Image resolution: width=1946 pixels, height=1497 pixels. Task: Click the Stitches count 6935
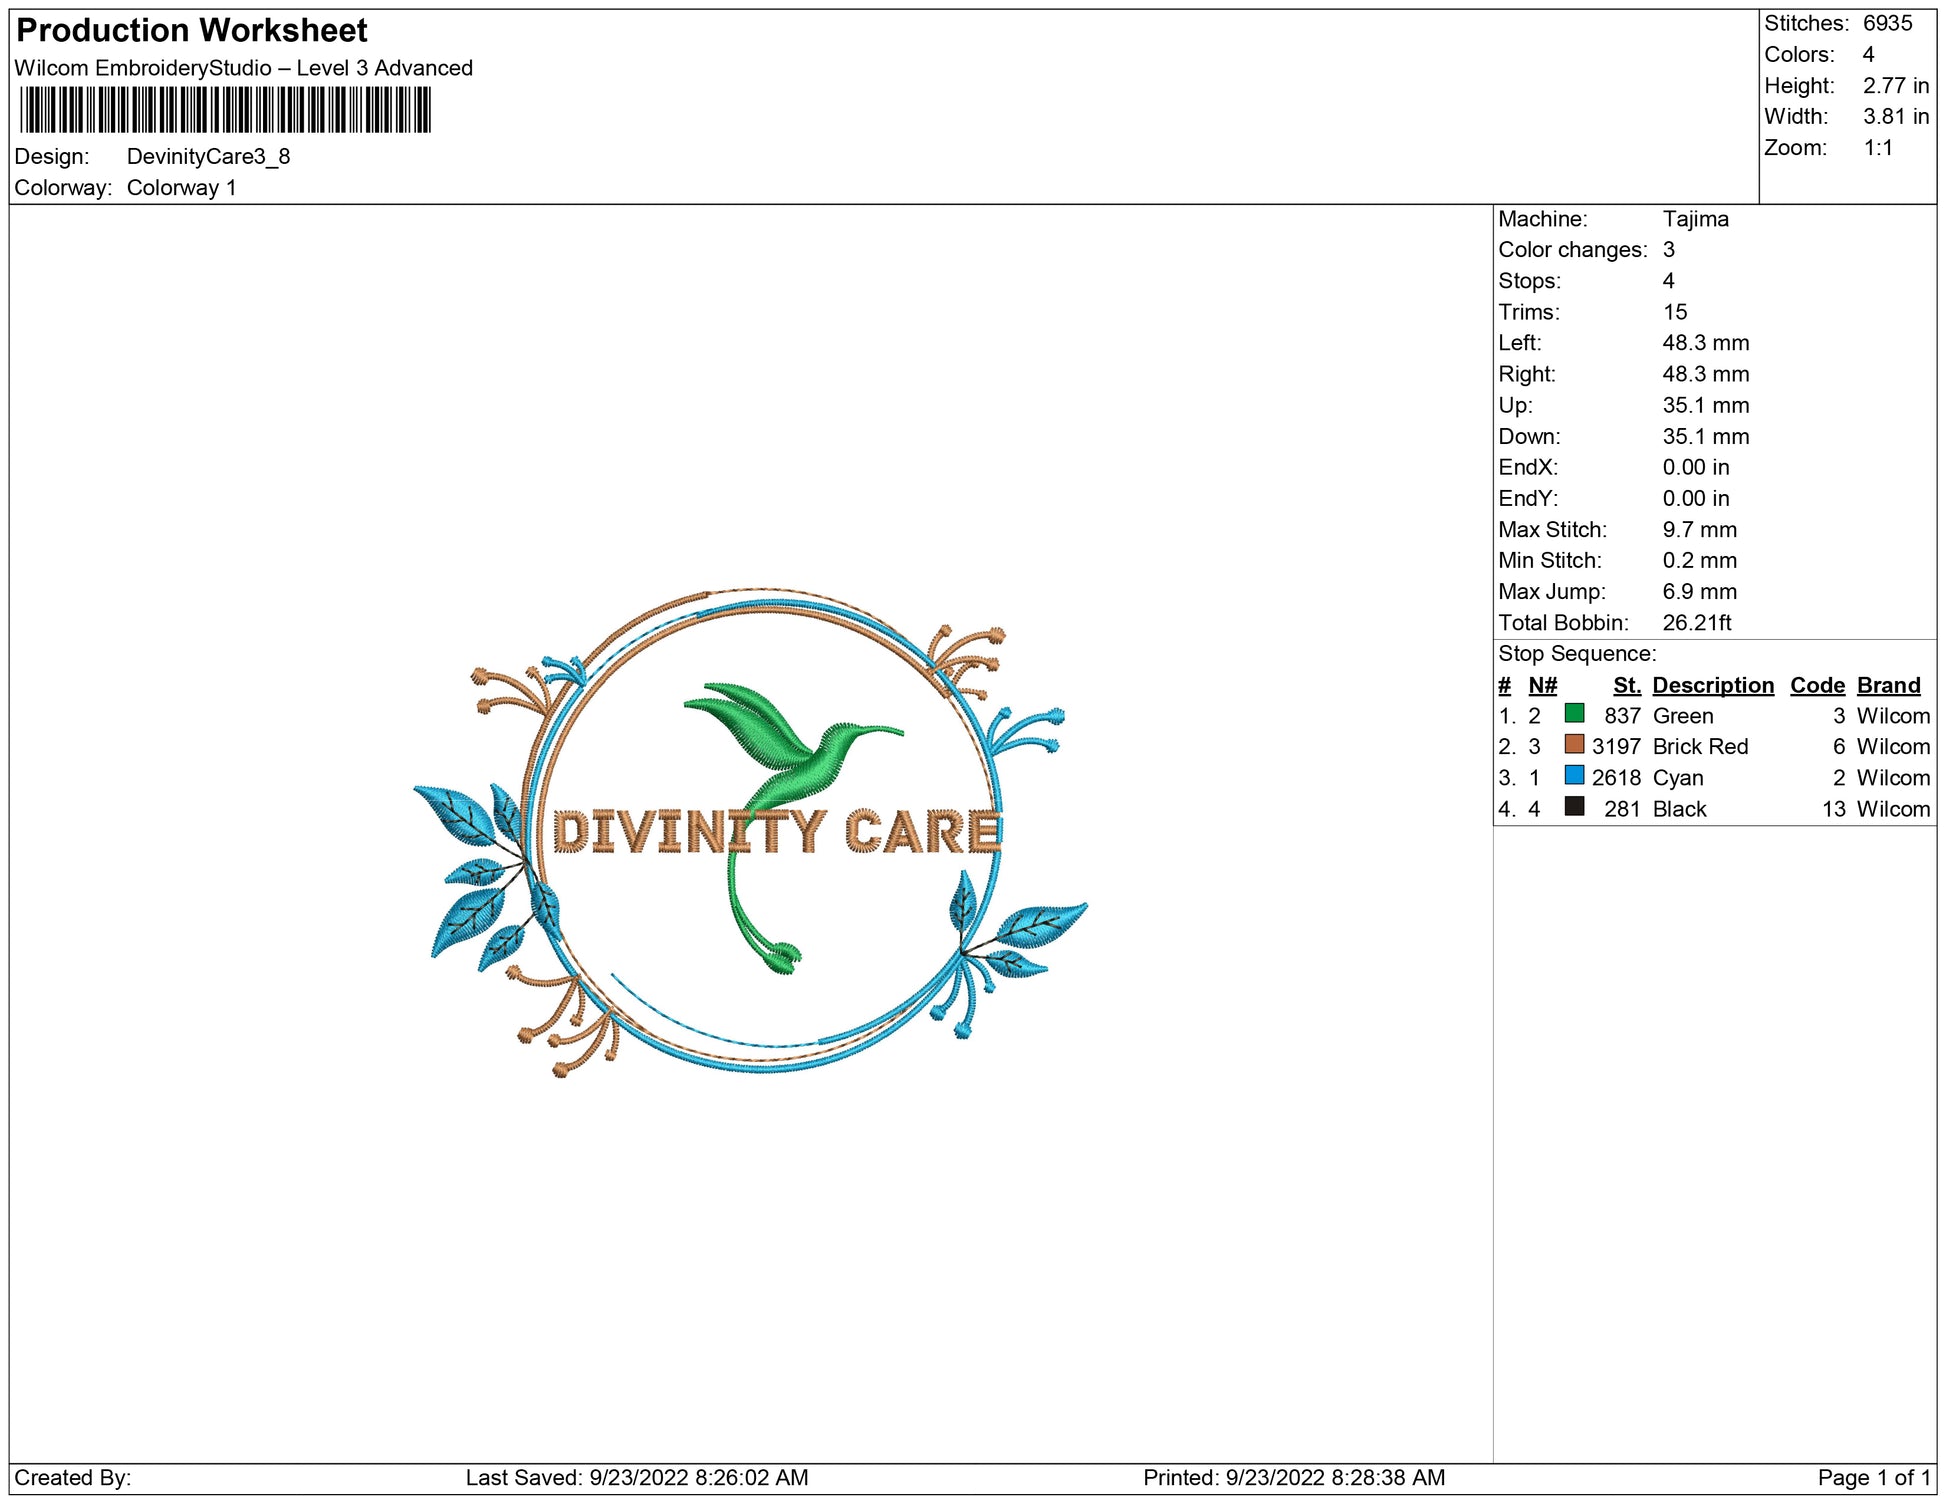[1886, 23]
